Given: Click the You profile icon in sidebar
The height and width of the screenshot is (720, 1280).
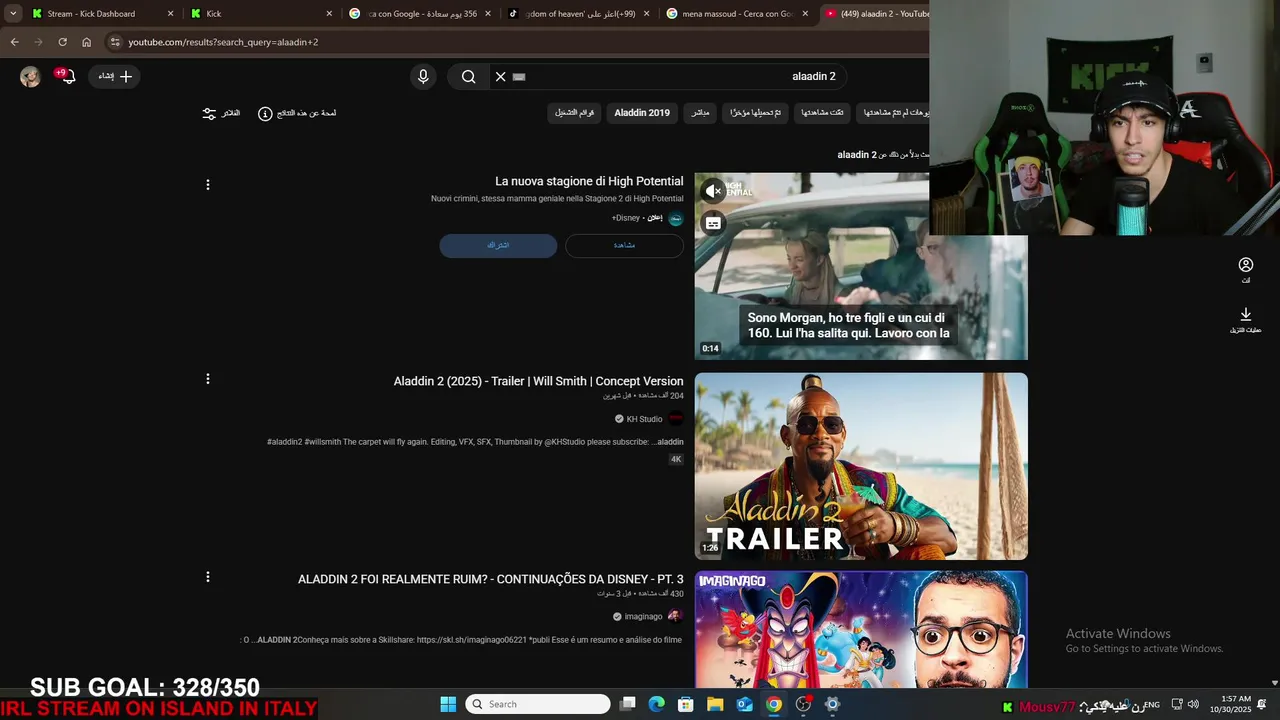Looking at the screenshot, I should [x=1246, y=265].
